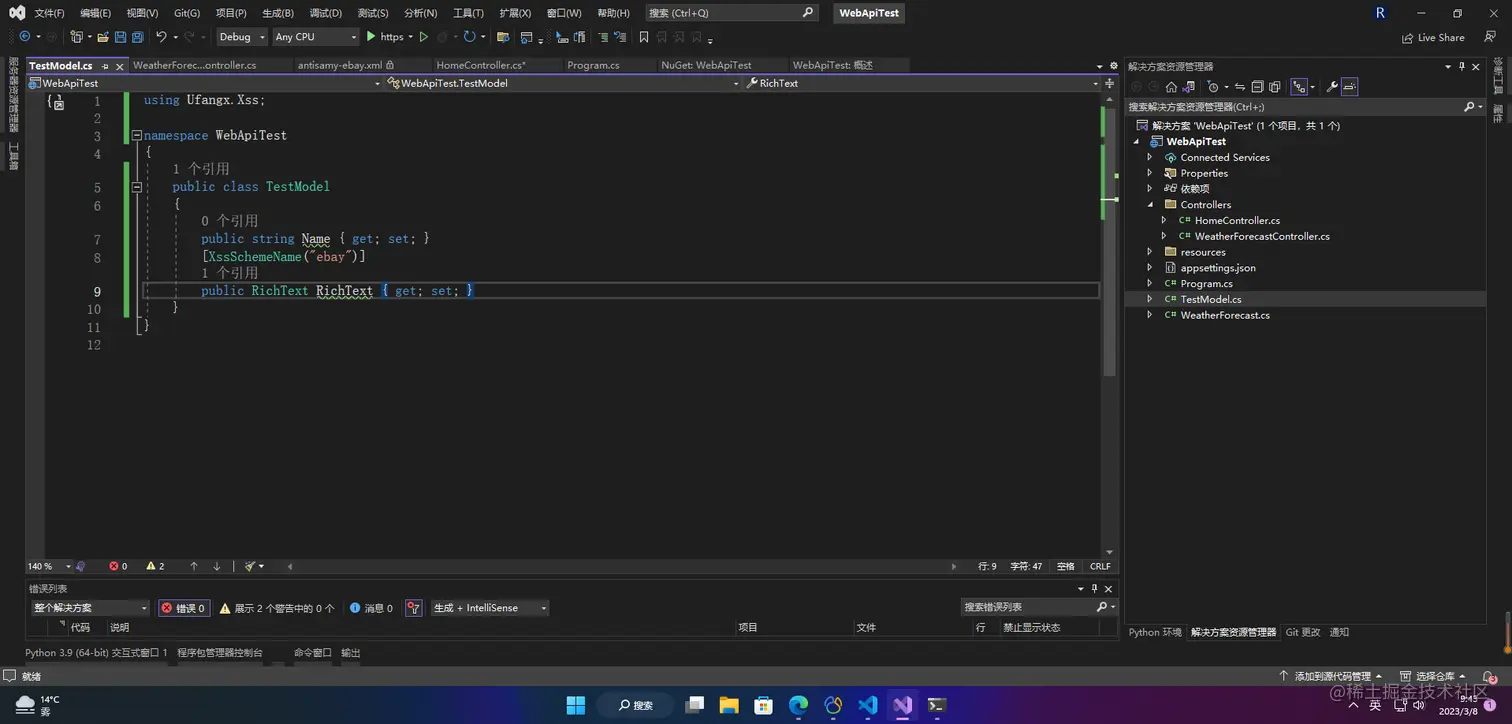
Task: Collapse the namespace WebApiTest code block
Action: [x=137, y=135]
